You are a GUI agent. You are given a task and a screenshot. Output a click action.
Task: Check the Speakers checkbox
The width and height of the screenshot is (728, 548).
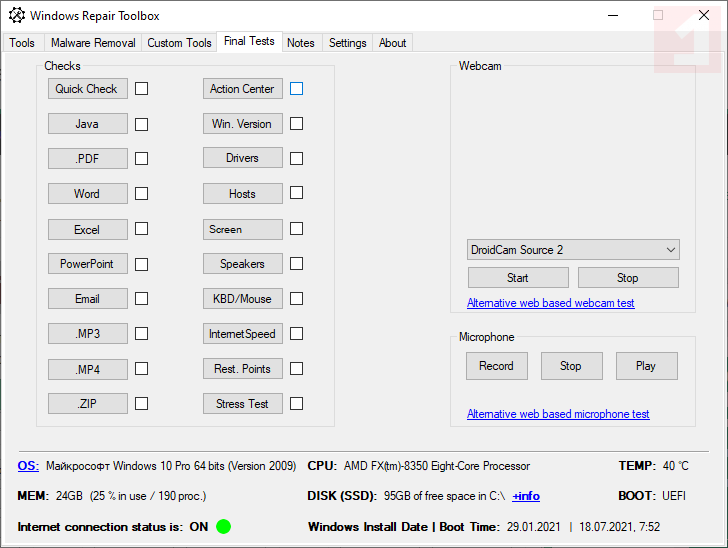pyautogui.click(x=297, y=263)
